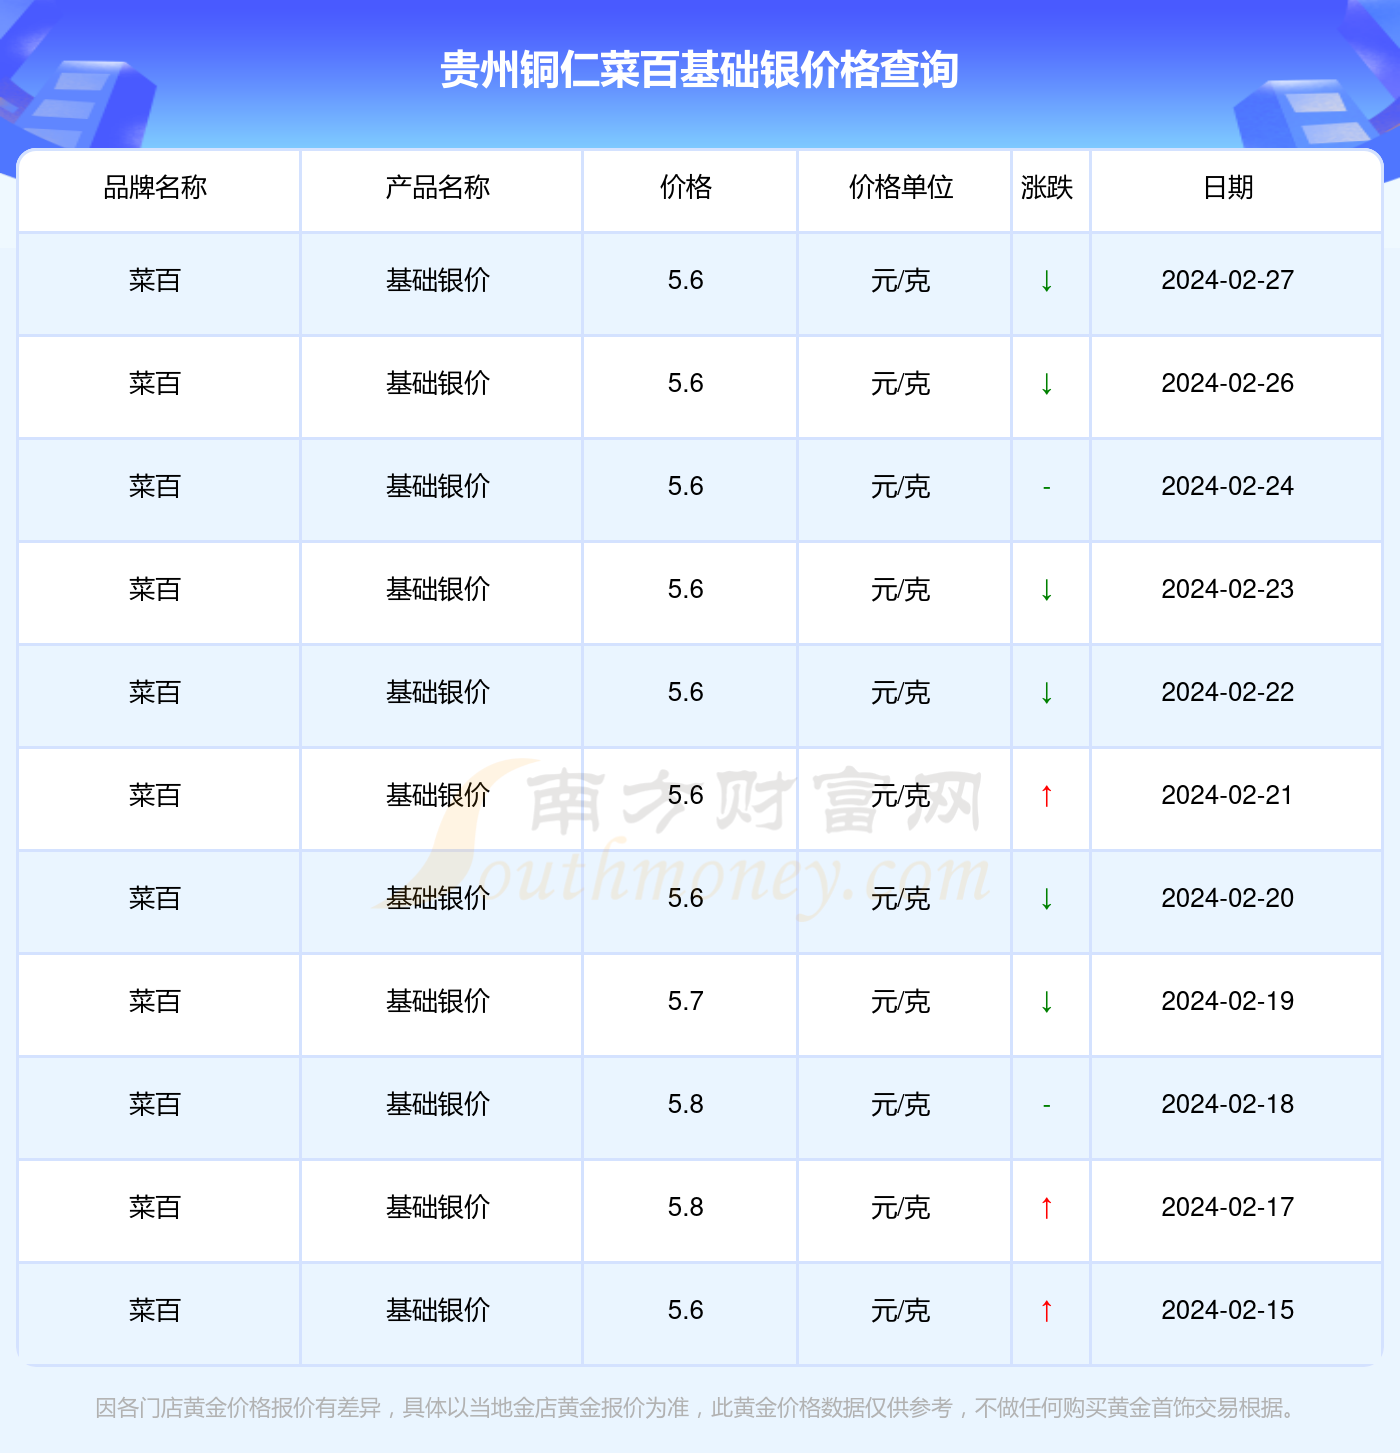Image resolution: width=1400 pixels, height=1455 pixels.
Task: Select price 5.6 in the 2024-02-15 row
Action: 686,1311
